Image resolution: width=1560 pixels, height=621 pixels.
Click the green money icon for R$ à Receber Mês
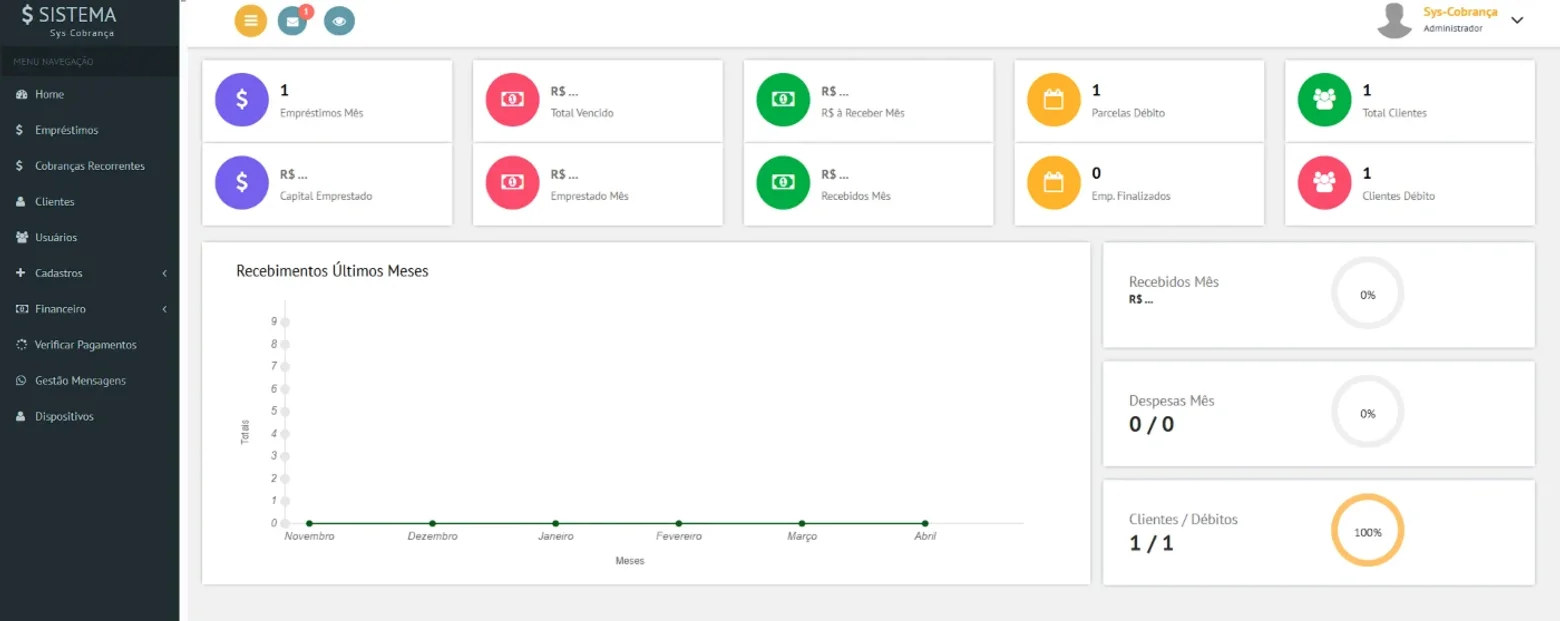pyautogui.click(x=783, y=100)
